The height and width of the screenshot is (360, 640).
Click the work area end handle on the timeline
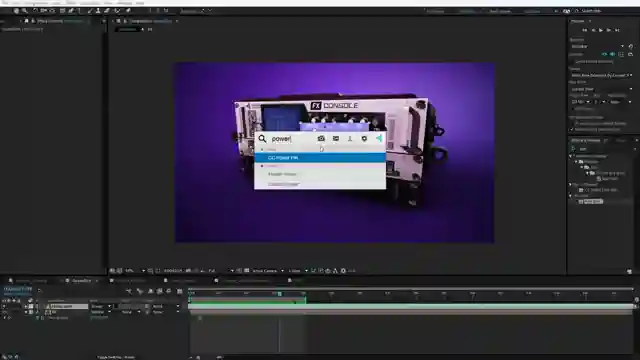(x=305, y=300)
